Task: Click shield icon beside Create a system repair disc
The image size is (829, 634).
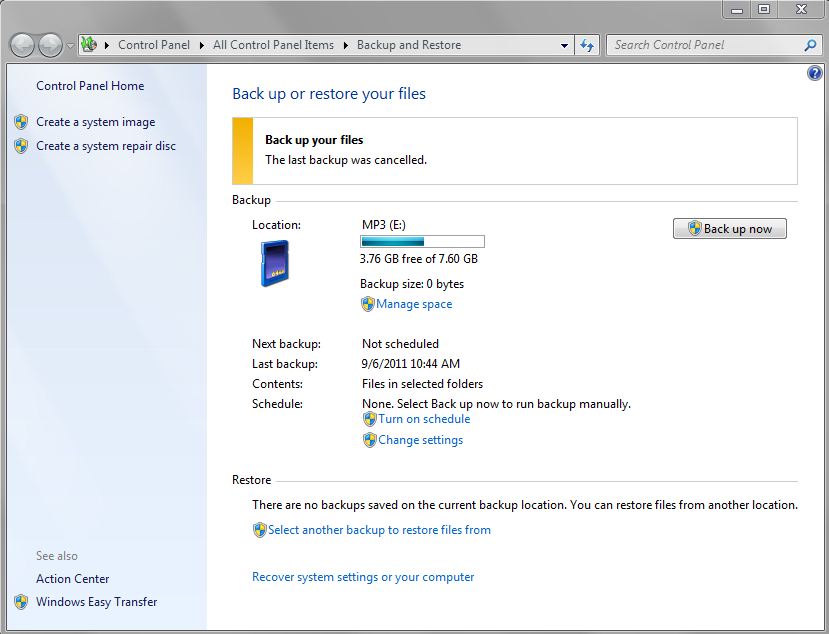Action: click(x=21, y=146)
